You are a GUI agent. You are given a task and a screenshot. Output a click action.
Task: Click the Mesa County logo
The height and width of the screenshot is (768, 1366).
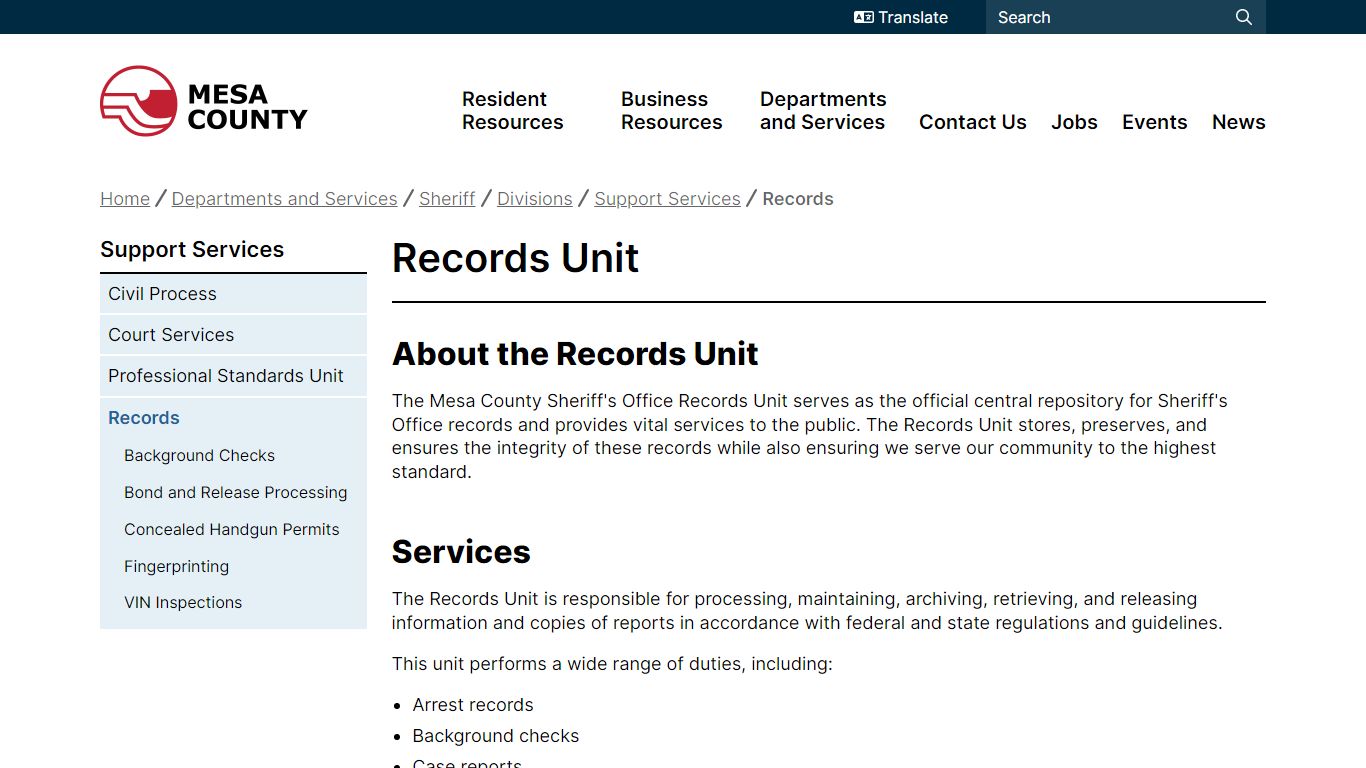click(204, 101)
